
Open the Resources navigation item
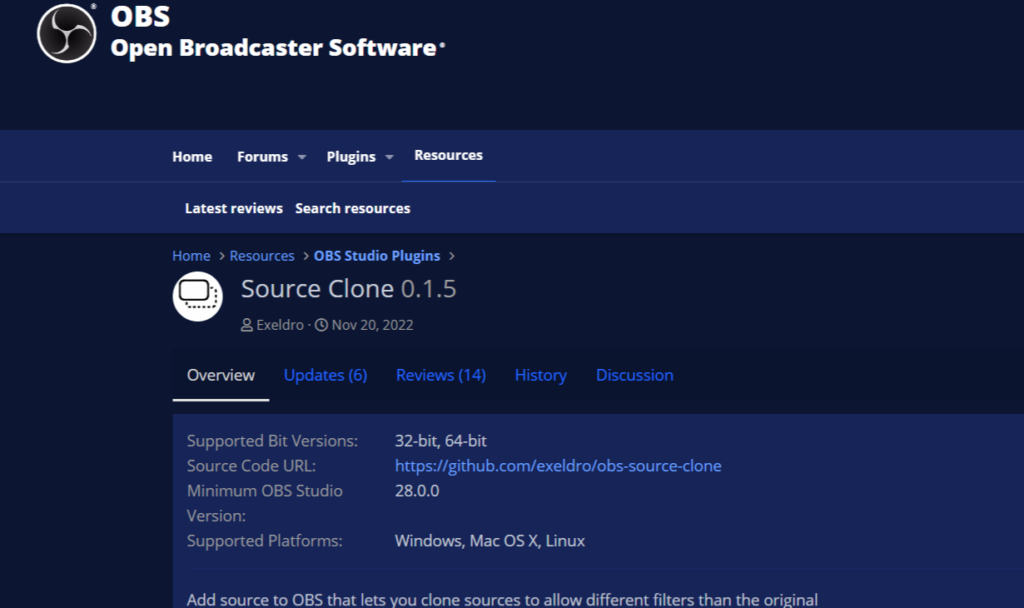click(x=449, y=155)
